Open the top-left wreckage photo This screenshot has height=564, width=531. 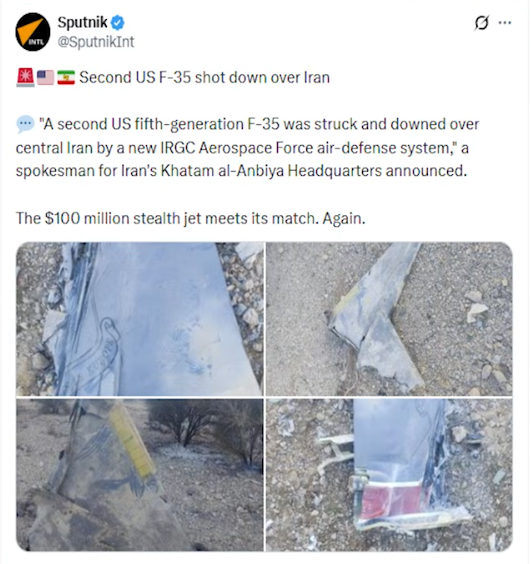(x=140, y=319)
